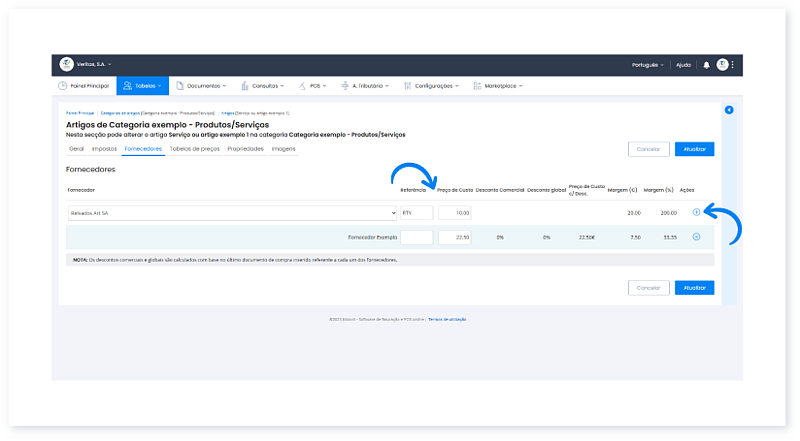Switch to the Impostos tab
Viewport: 800px width, 441px height.
104,148
